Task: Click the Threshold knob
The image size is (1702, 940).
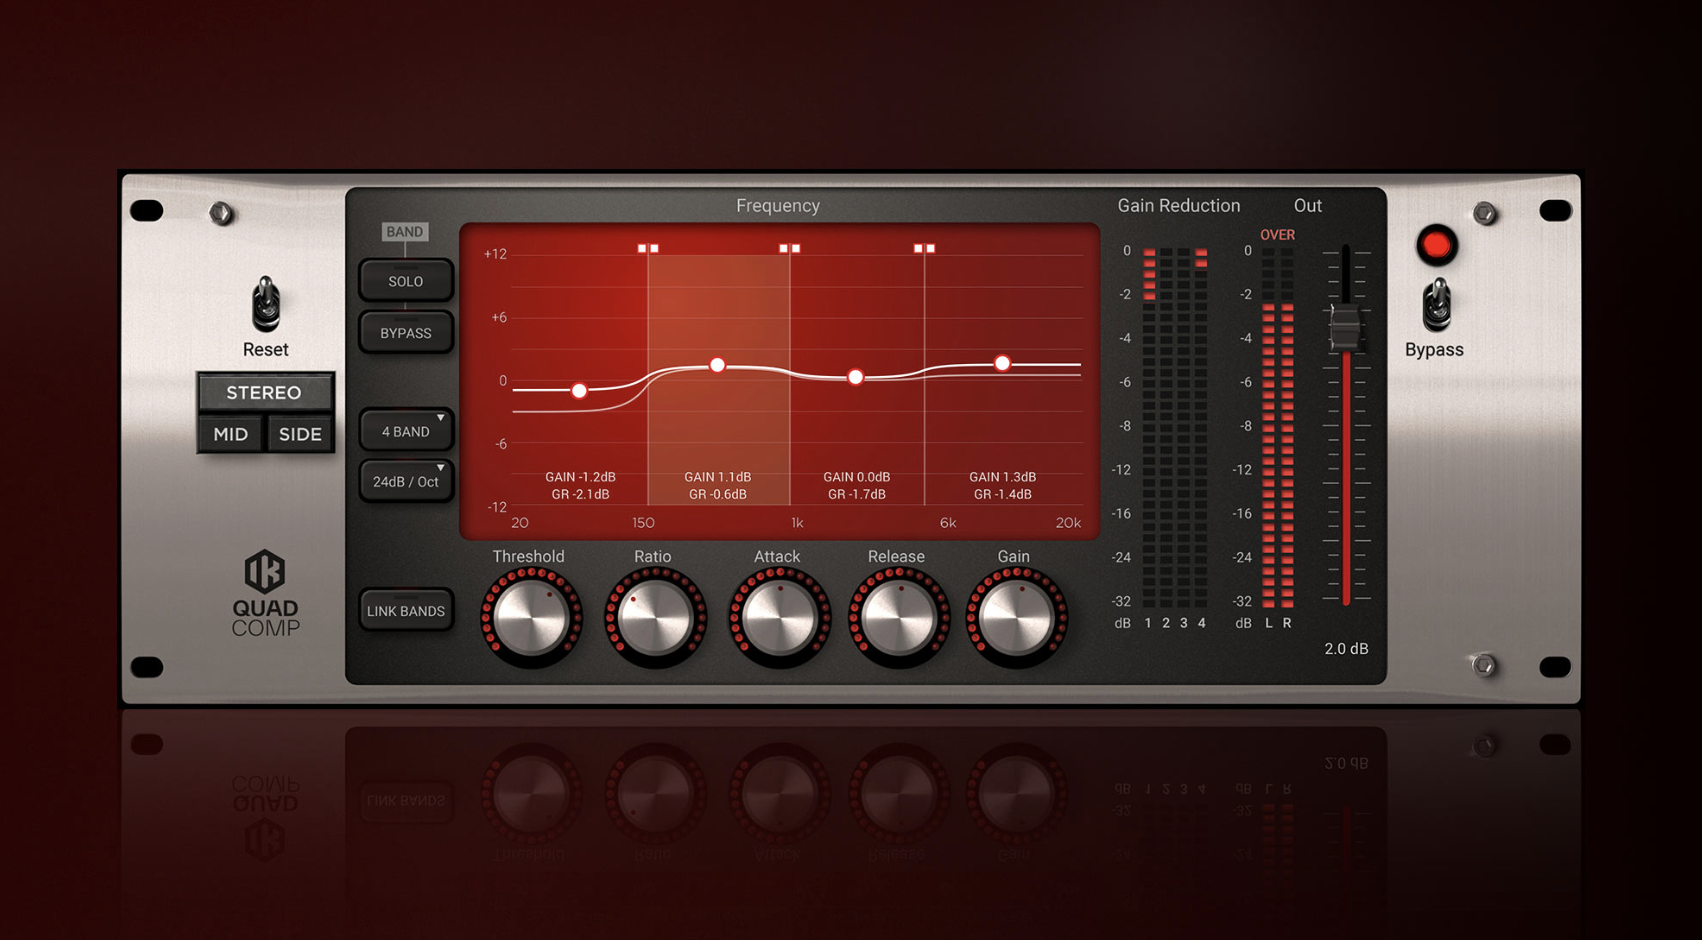Action: [x=531, y=617]
